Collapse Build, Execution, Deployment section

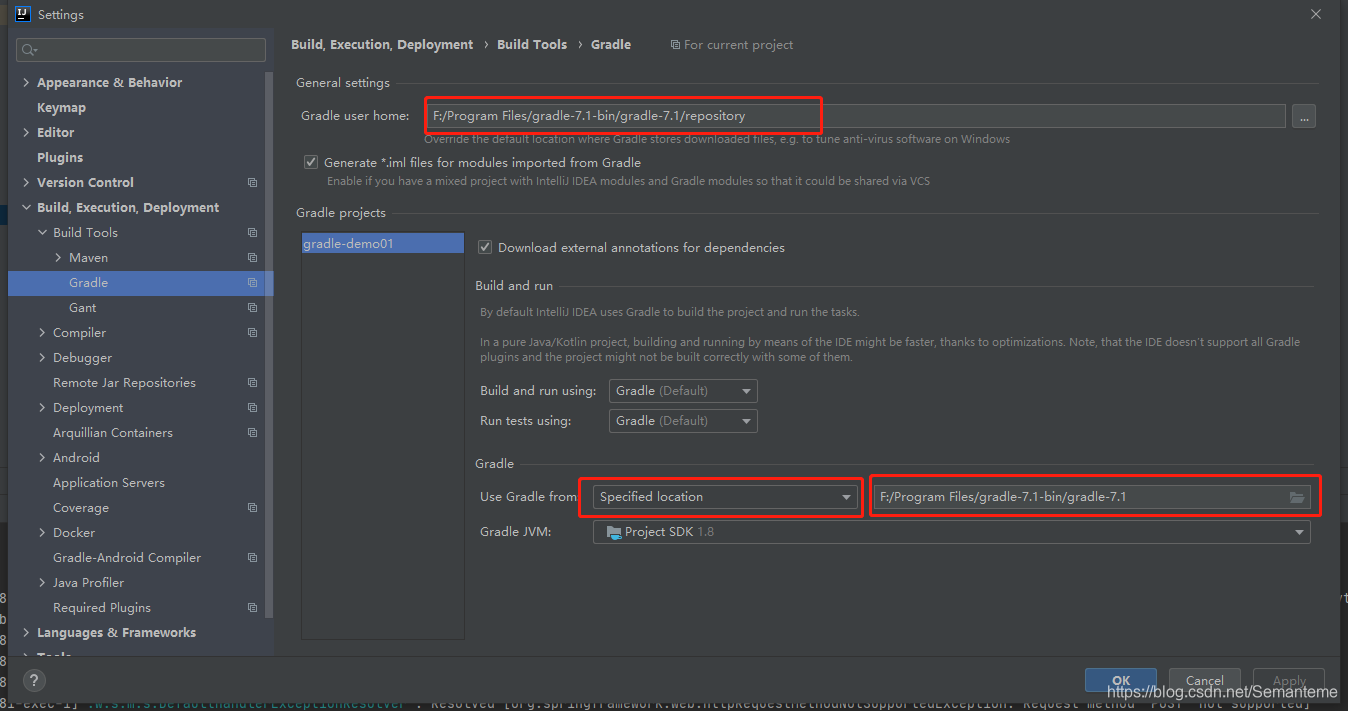coord(26,208)
